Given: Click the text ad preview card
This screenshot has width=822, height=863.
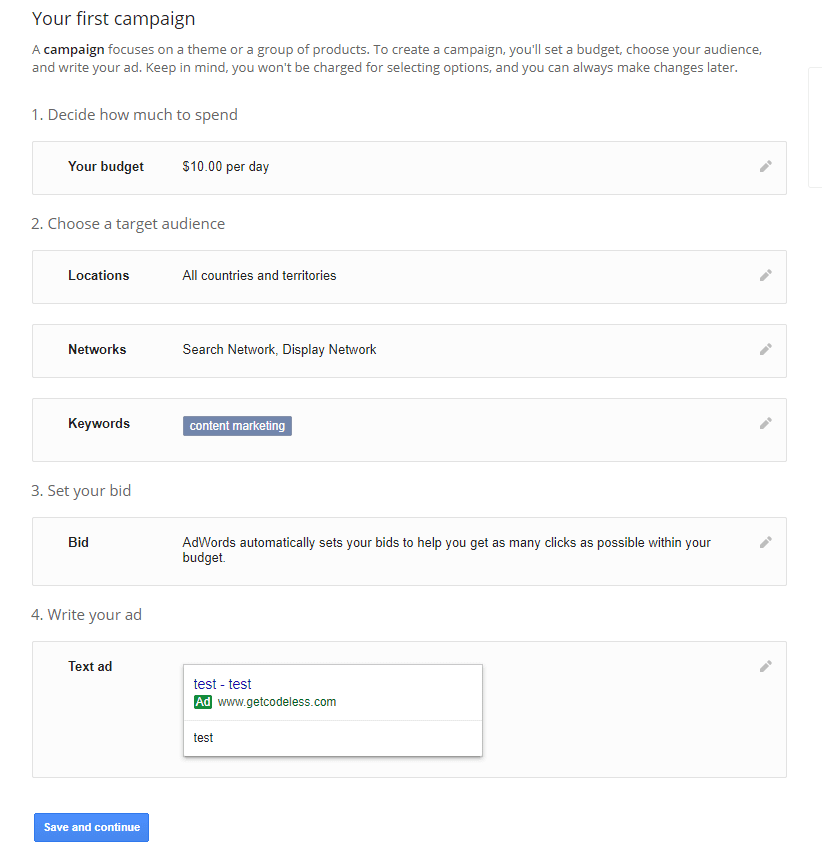Looking at the screenshot, I should (x=332, y=710).
